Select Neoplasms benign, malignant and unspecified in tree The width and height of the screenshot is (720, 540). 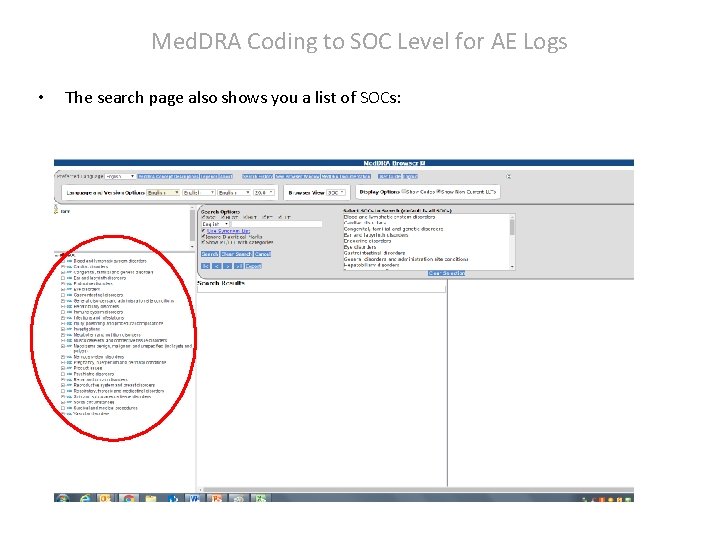[133, 348]
